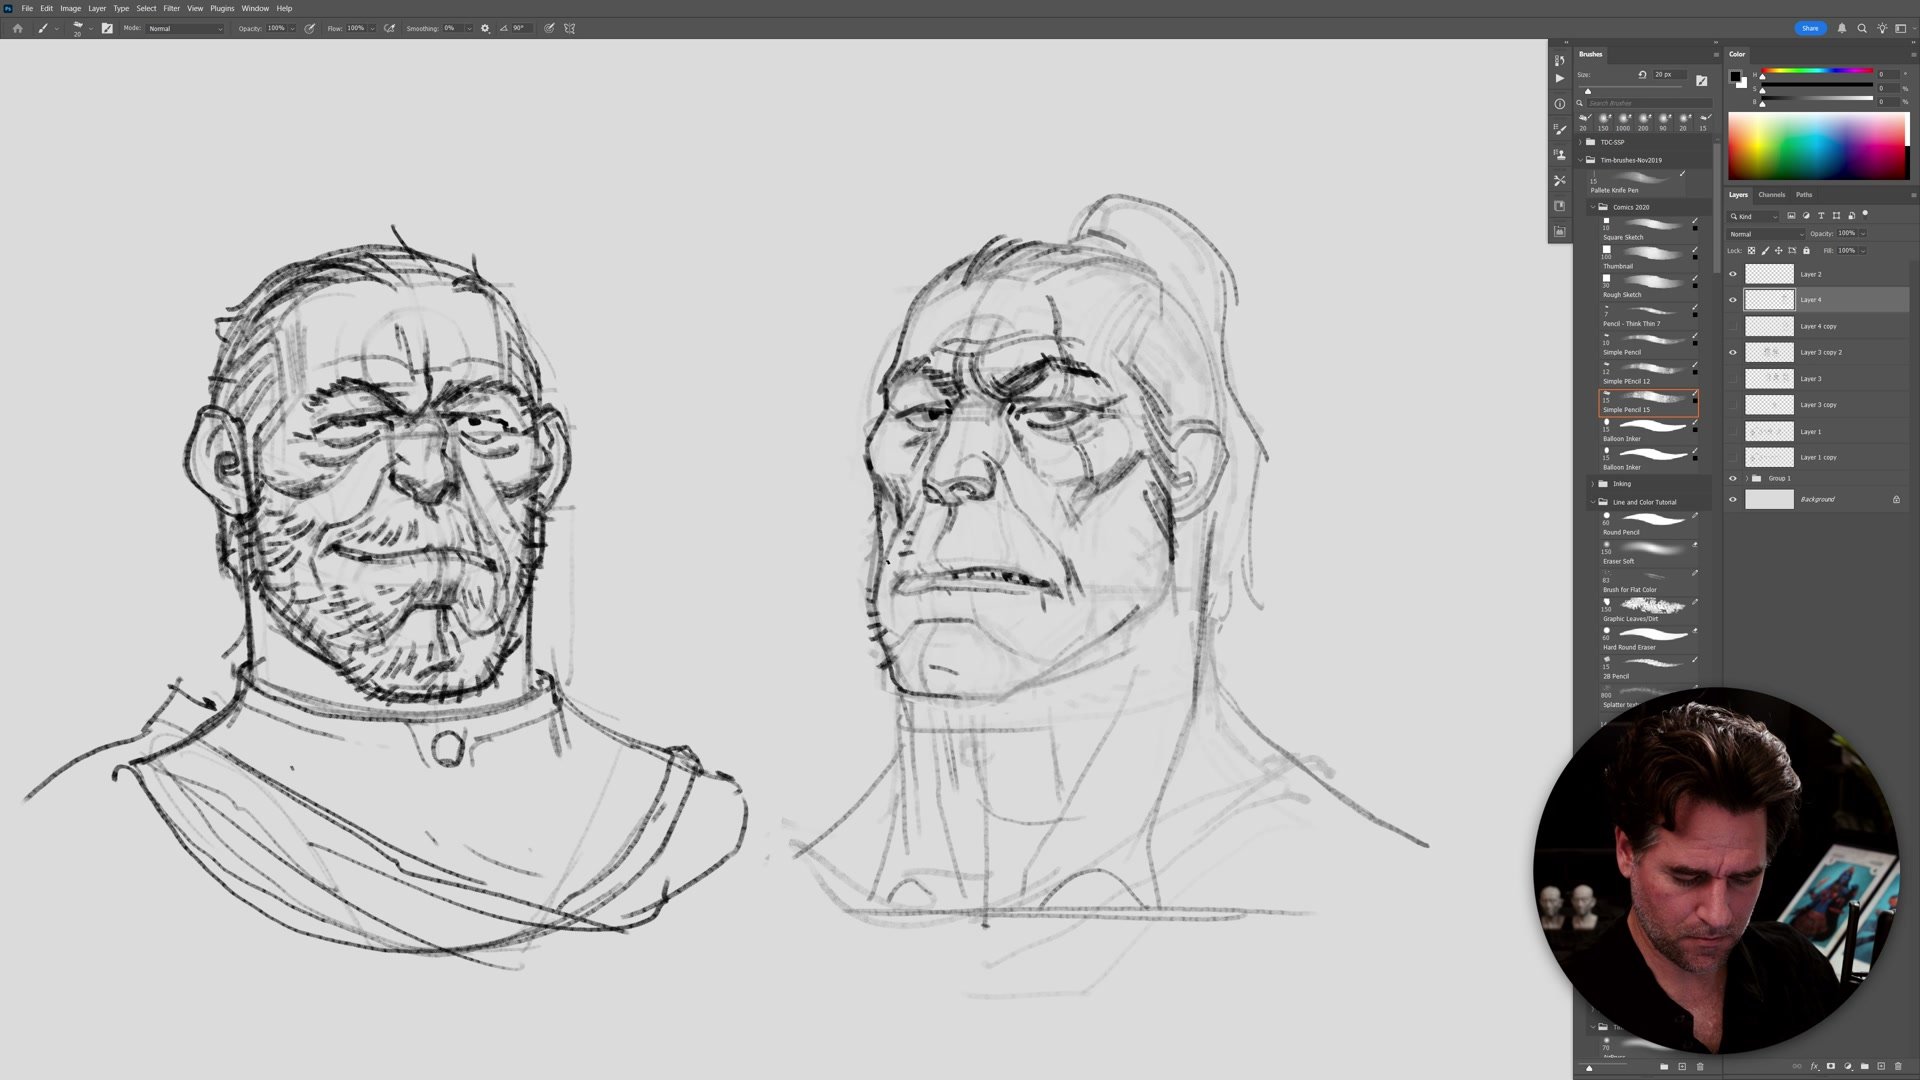Lock all padlock icon in Layers panel
The width and height of the screenshot is (1920, 1080).
pyautogui.click(x=1806, y=251)
